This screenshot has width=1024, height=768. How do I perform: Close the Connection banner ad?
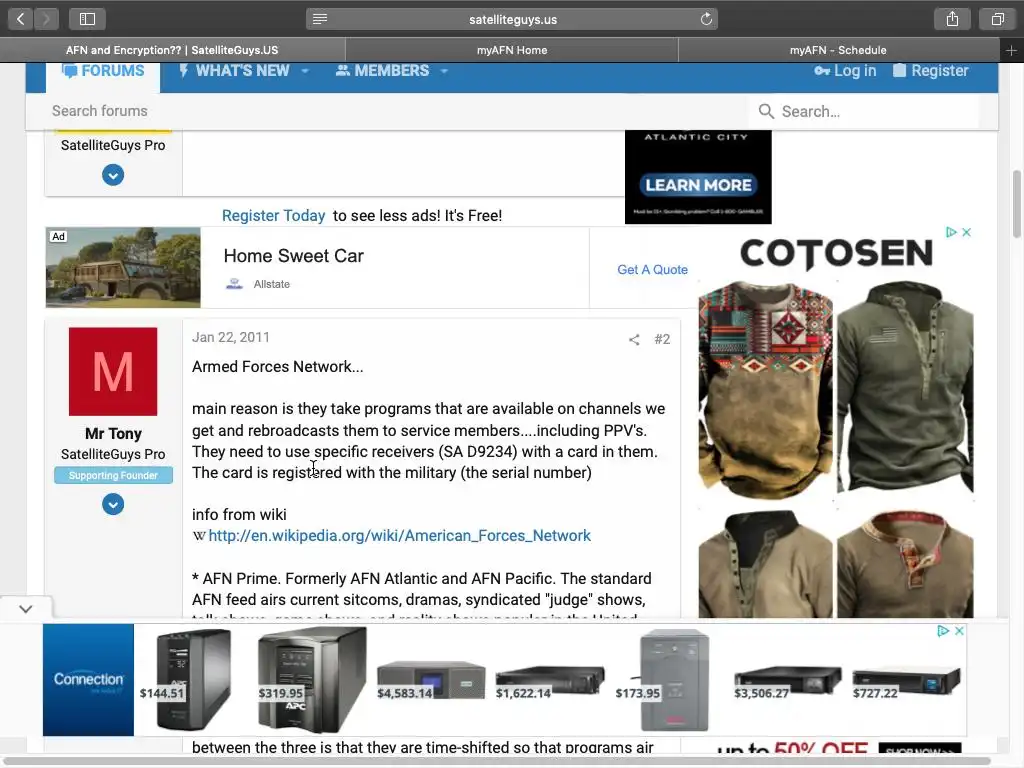(959, 631)
